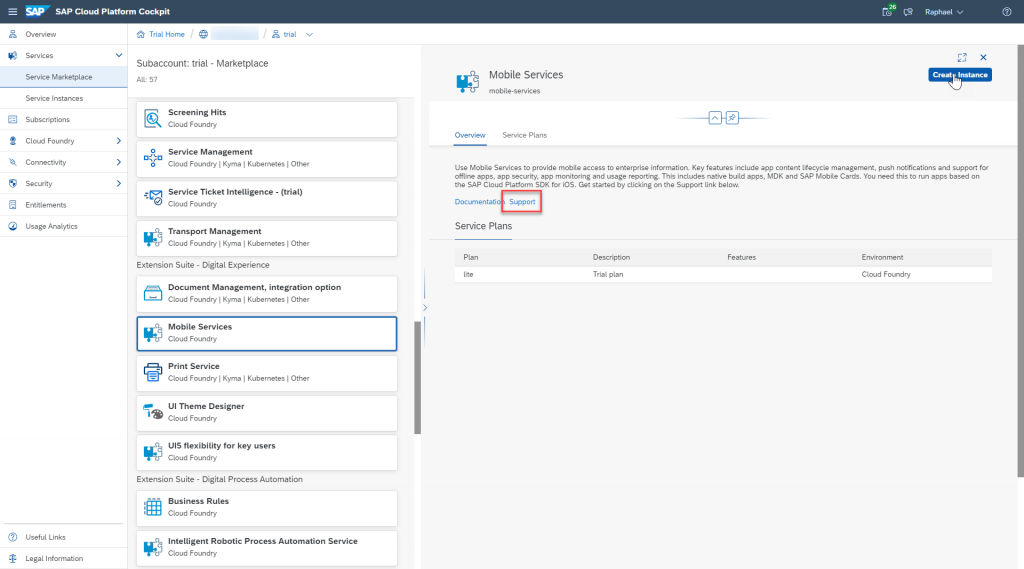Select the Print Service tile title
The image size is (1024, 569).
point(193,366)
